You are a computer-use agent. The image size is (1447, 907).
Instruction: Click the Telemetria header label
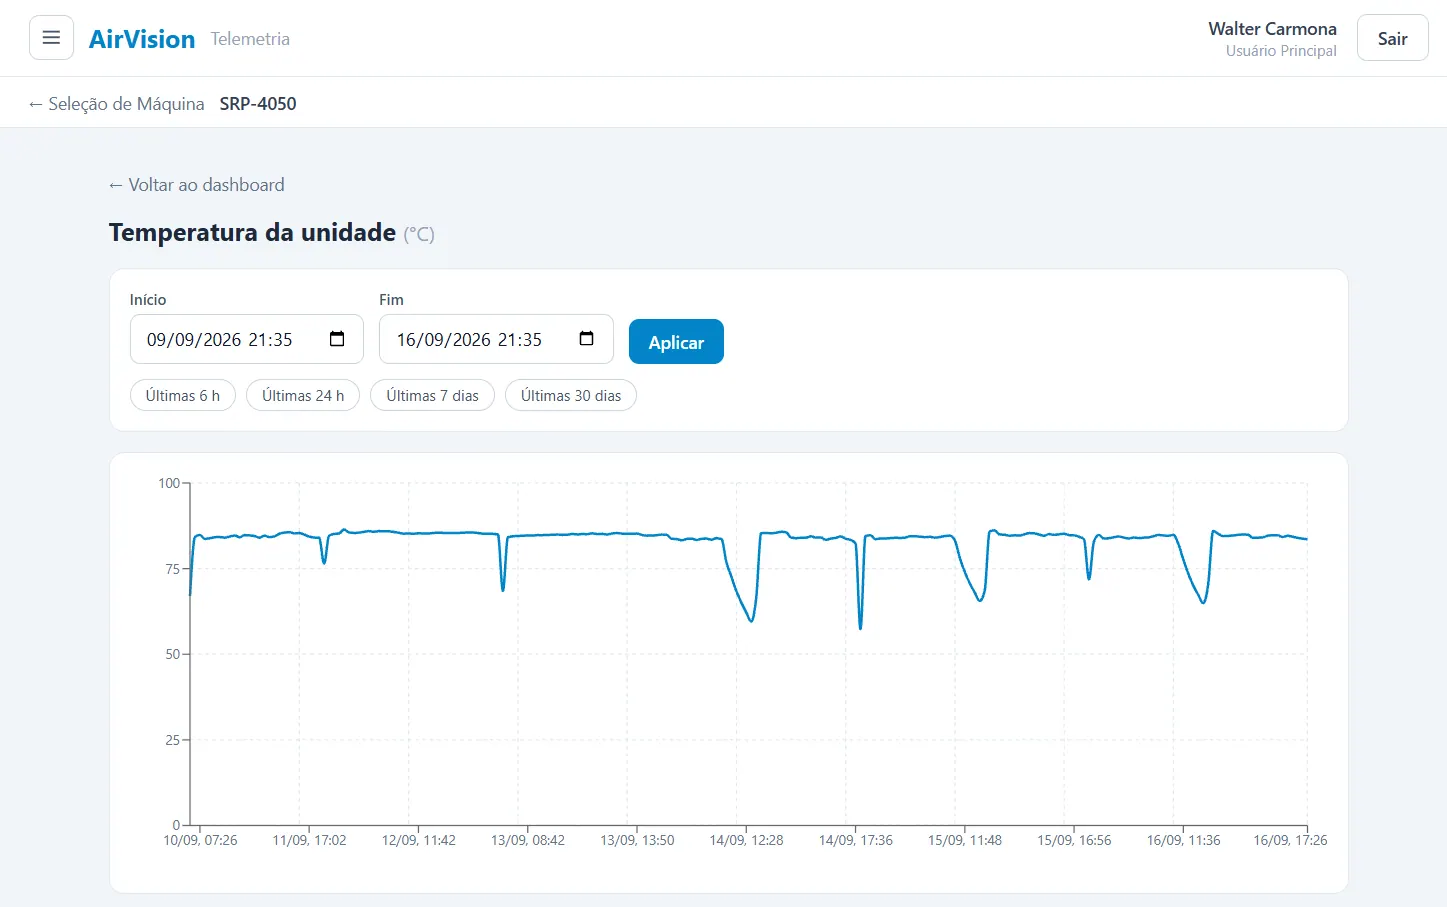pyautogui.click(x=250, y=39)
